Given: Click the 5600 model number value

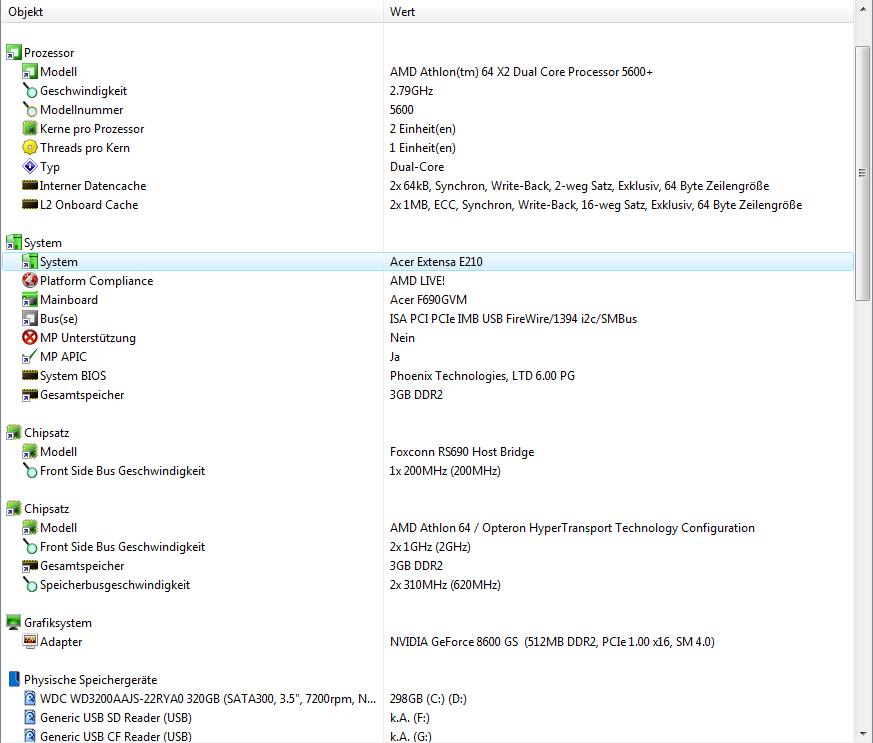Looking at the screenshot, I should [401, 110].
